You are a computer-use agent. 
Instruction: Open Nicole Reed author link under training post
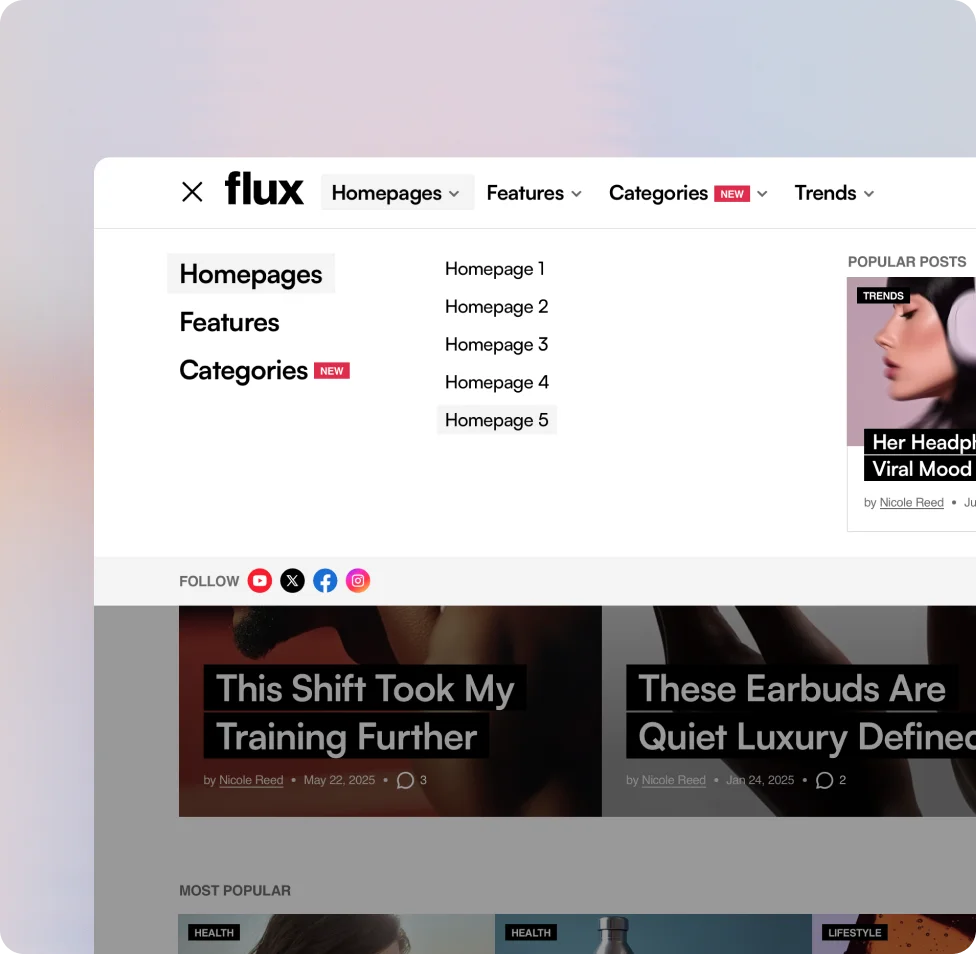coord(251,780)
